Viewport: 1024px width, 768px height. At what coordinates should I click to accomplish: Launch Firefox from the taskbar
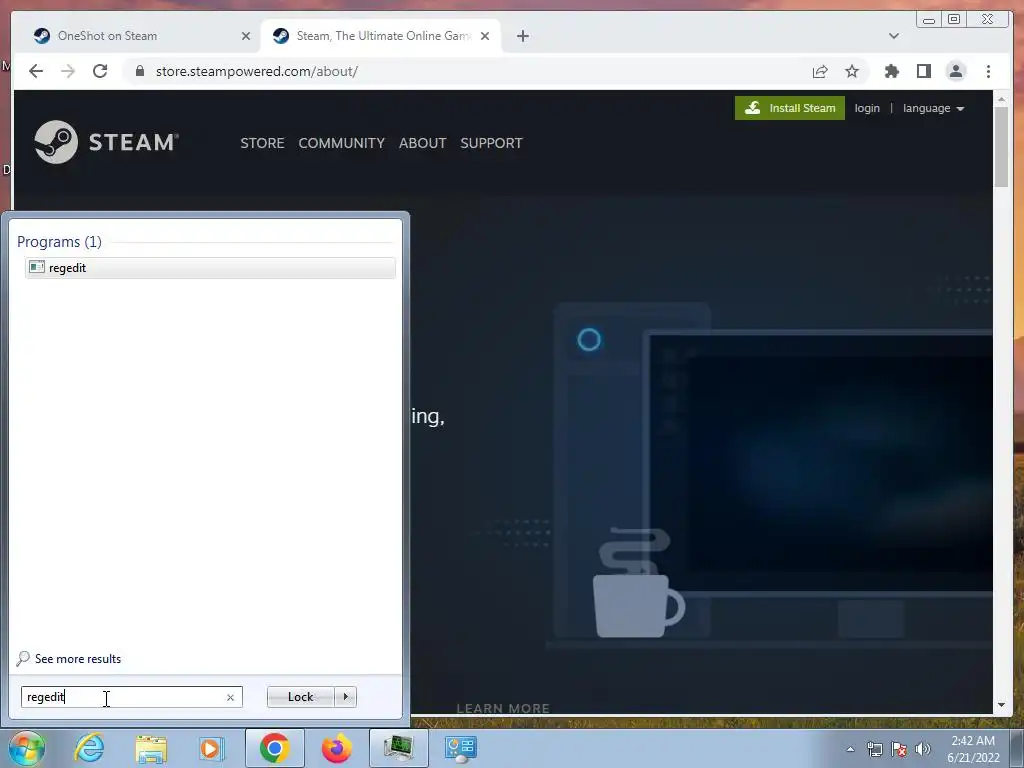tap(336, 748)
